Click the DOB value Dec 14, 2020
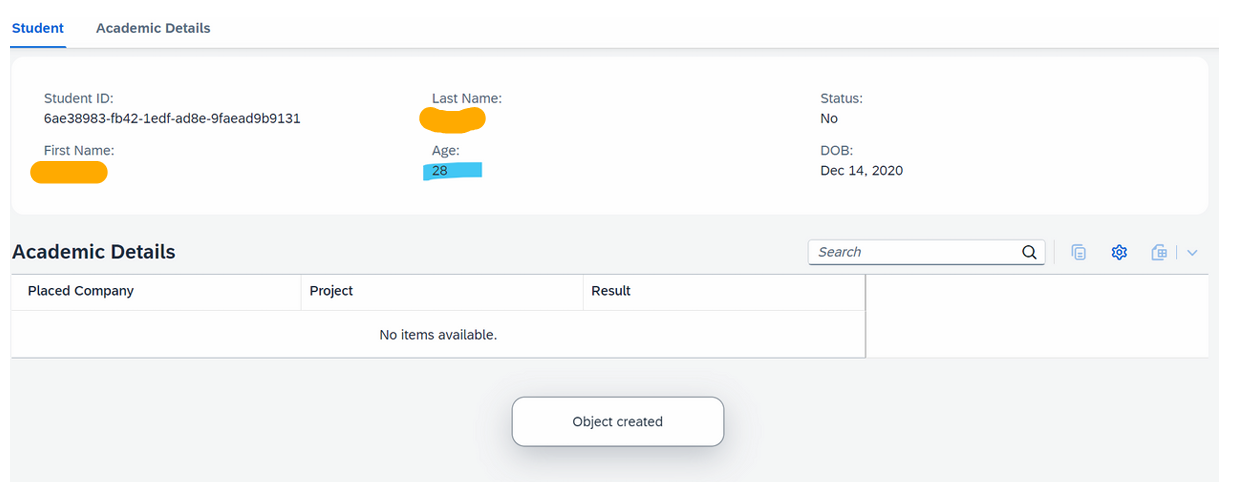The height and width of the screenshot is (489, 1249). point(861,171)
